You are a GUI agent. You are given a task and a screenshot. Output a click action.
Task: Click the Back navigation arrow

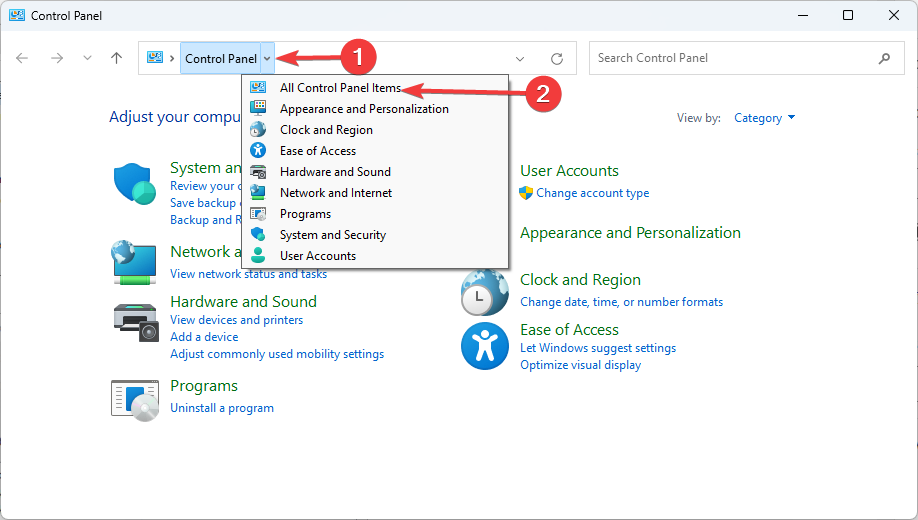(22, 58)
